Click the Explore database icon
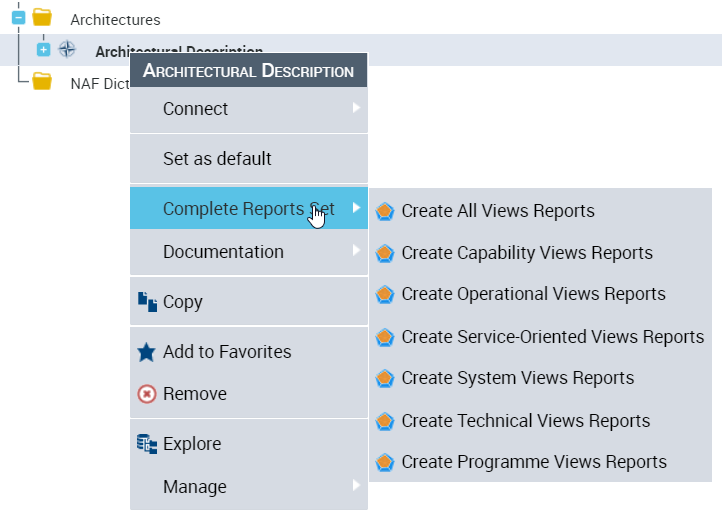 click(x=147, y=444)
